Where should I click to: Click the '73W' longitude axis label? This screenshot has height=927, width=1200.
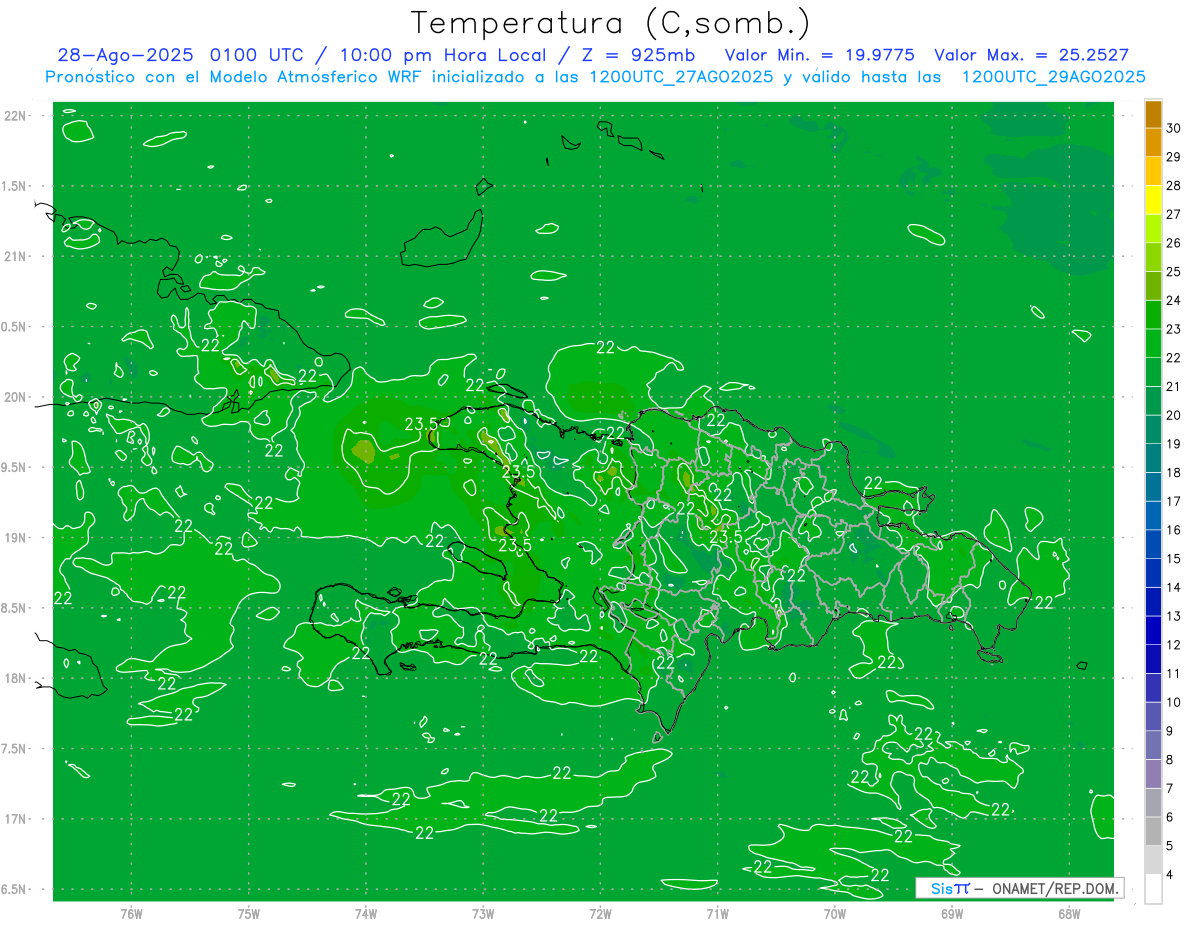point(483,914)
